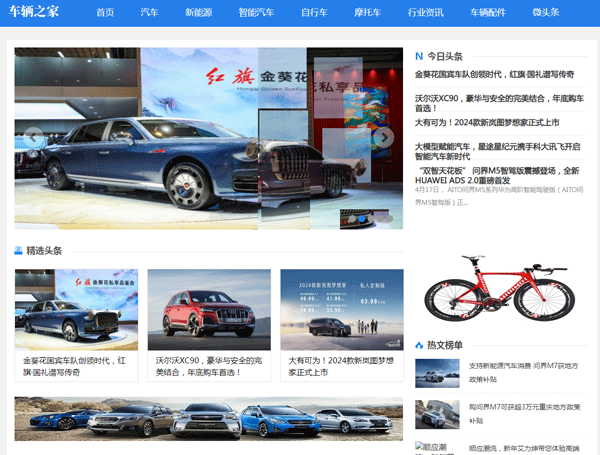Screen dimensions: 600x455
Task: Advance the carousel with the right arrow
Action: tap(384, 137)
